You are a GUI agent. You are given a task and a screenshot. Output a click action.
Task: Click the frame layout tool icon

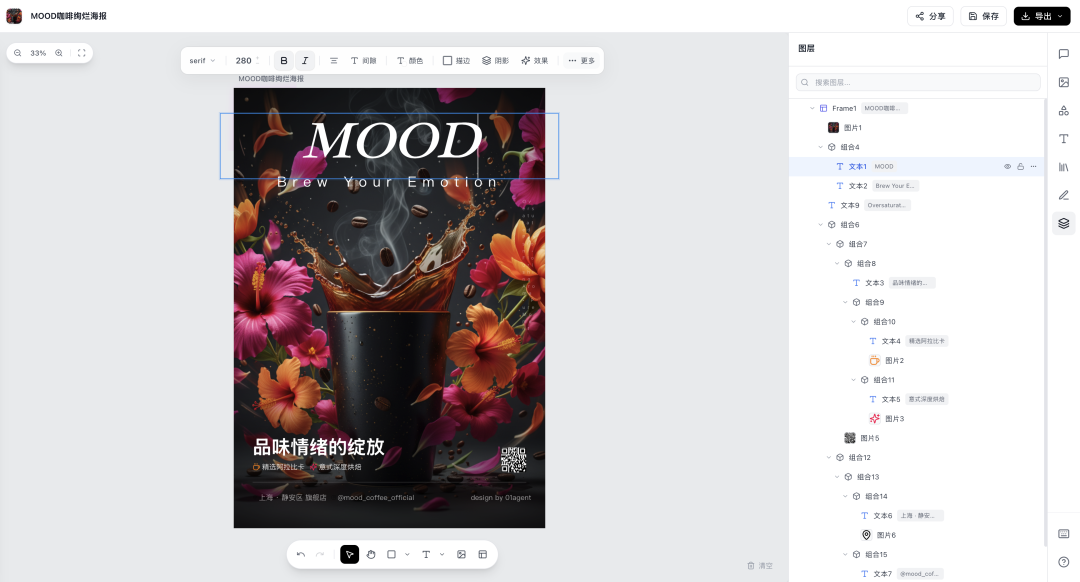(483, 554)
